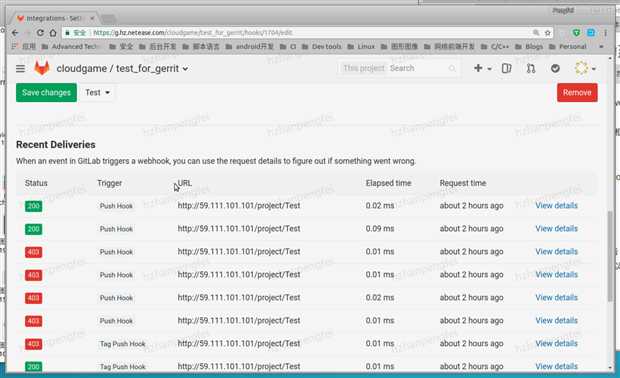The height and width of the screenshot is (378, 620).
Task: Click the 403 badge of Tag Push Hook row
Action: pos(33,344)
